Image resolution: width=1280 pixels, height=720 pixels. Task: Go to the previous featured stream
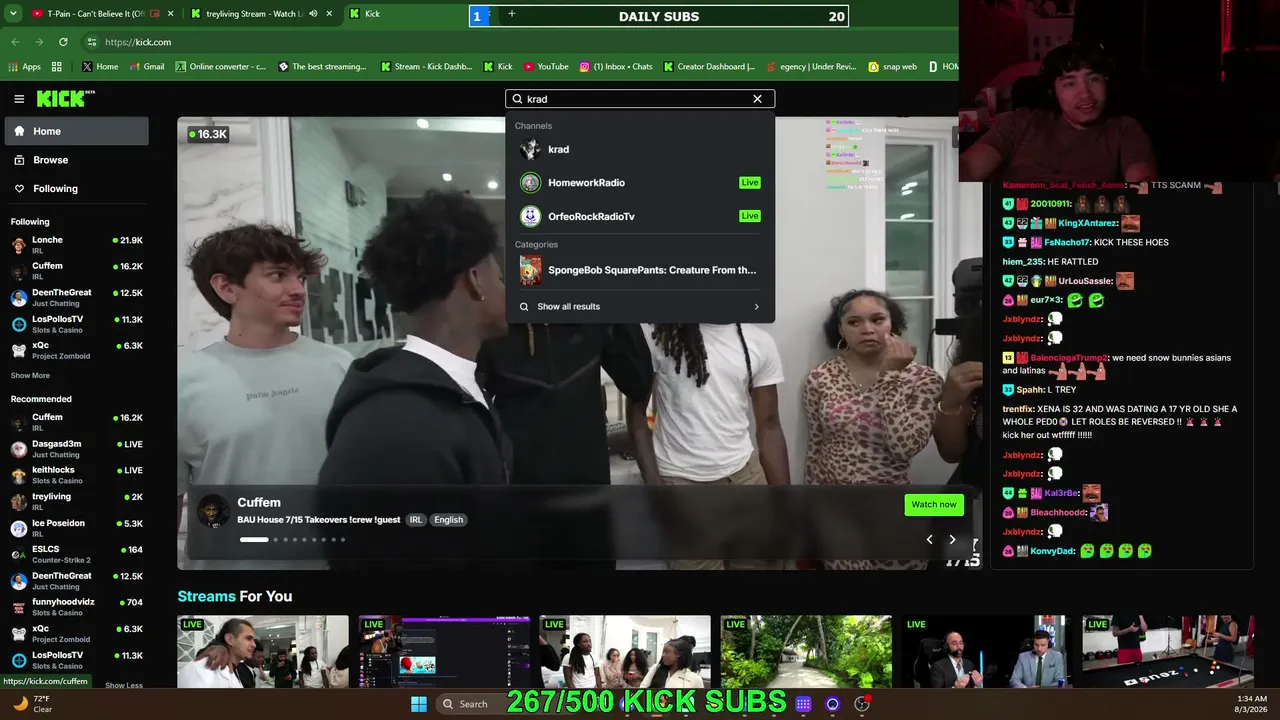point(929,540)
